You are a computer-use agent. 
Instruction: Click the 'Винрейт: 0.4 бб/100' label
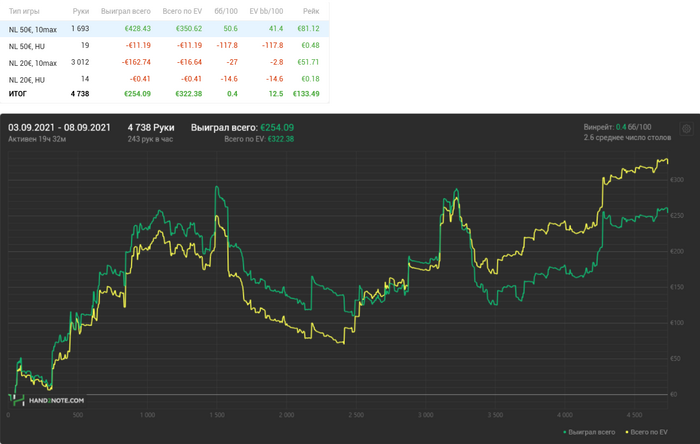(617, 127)
